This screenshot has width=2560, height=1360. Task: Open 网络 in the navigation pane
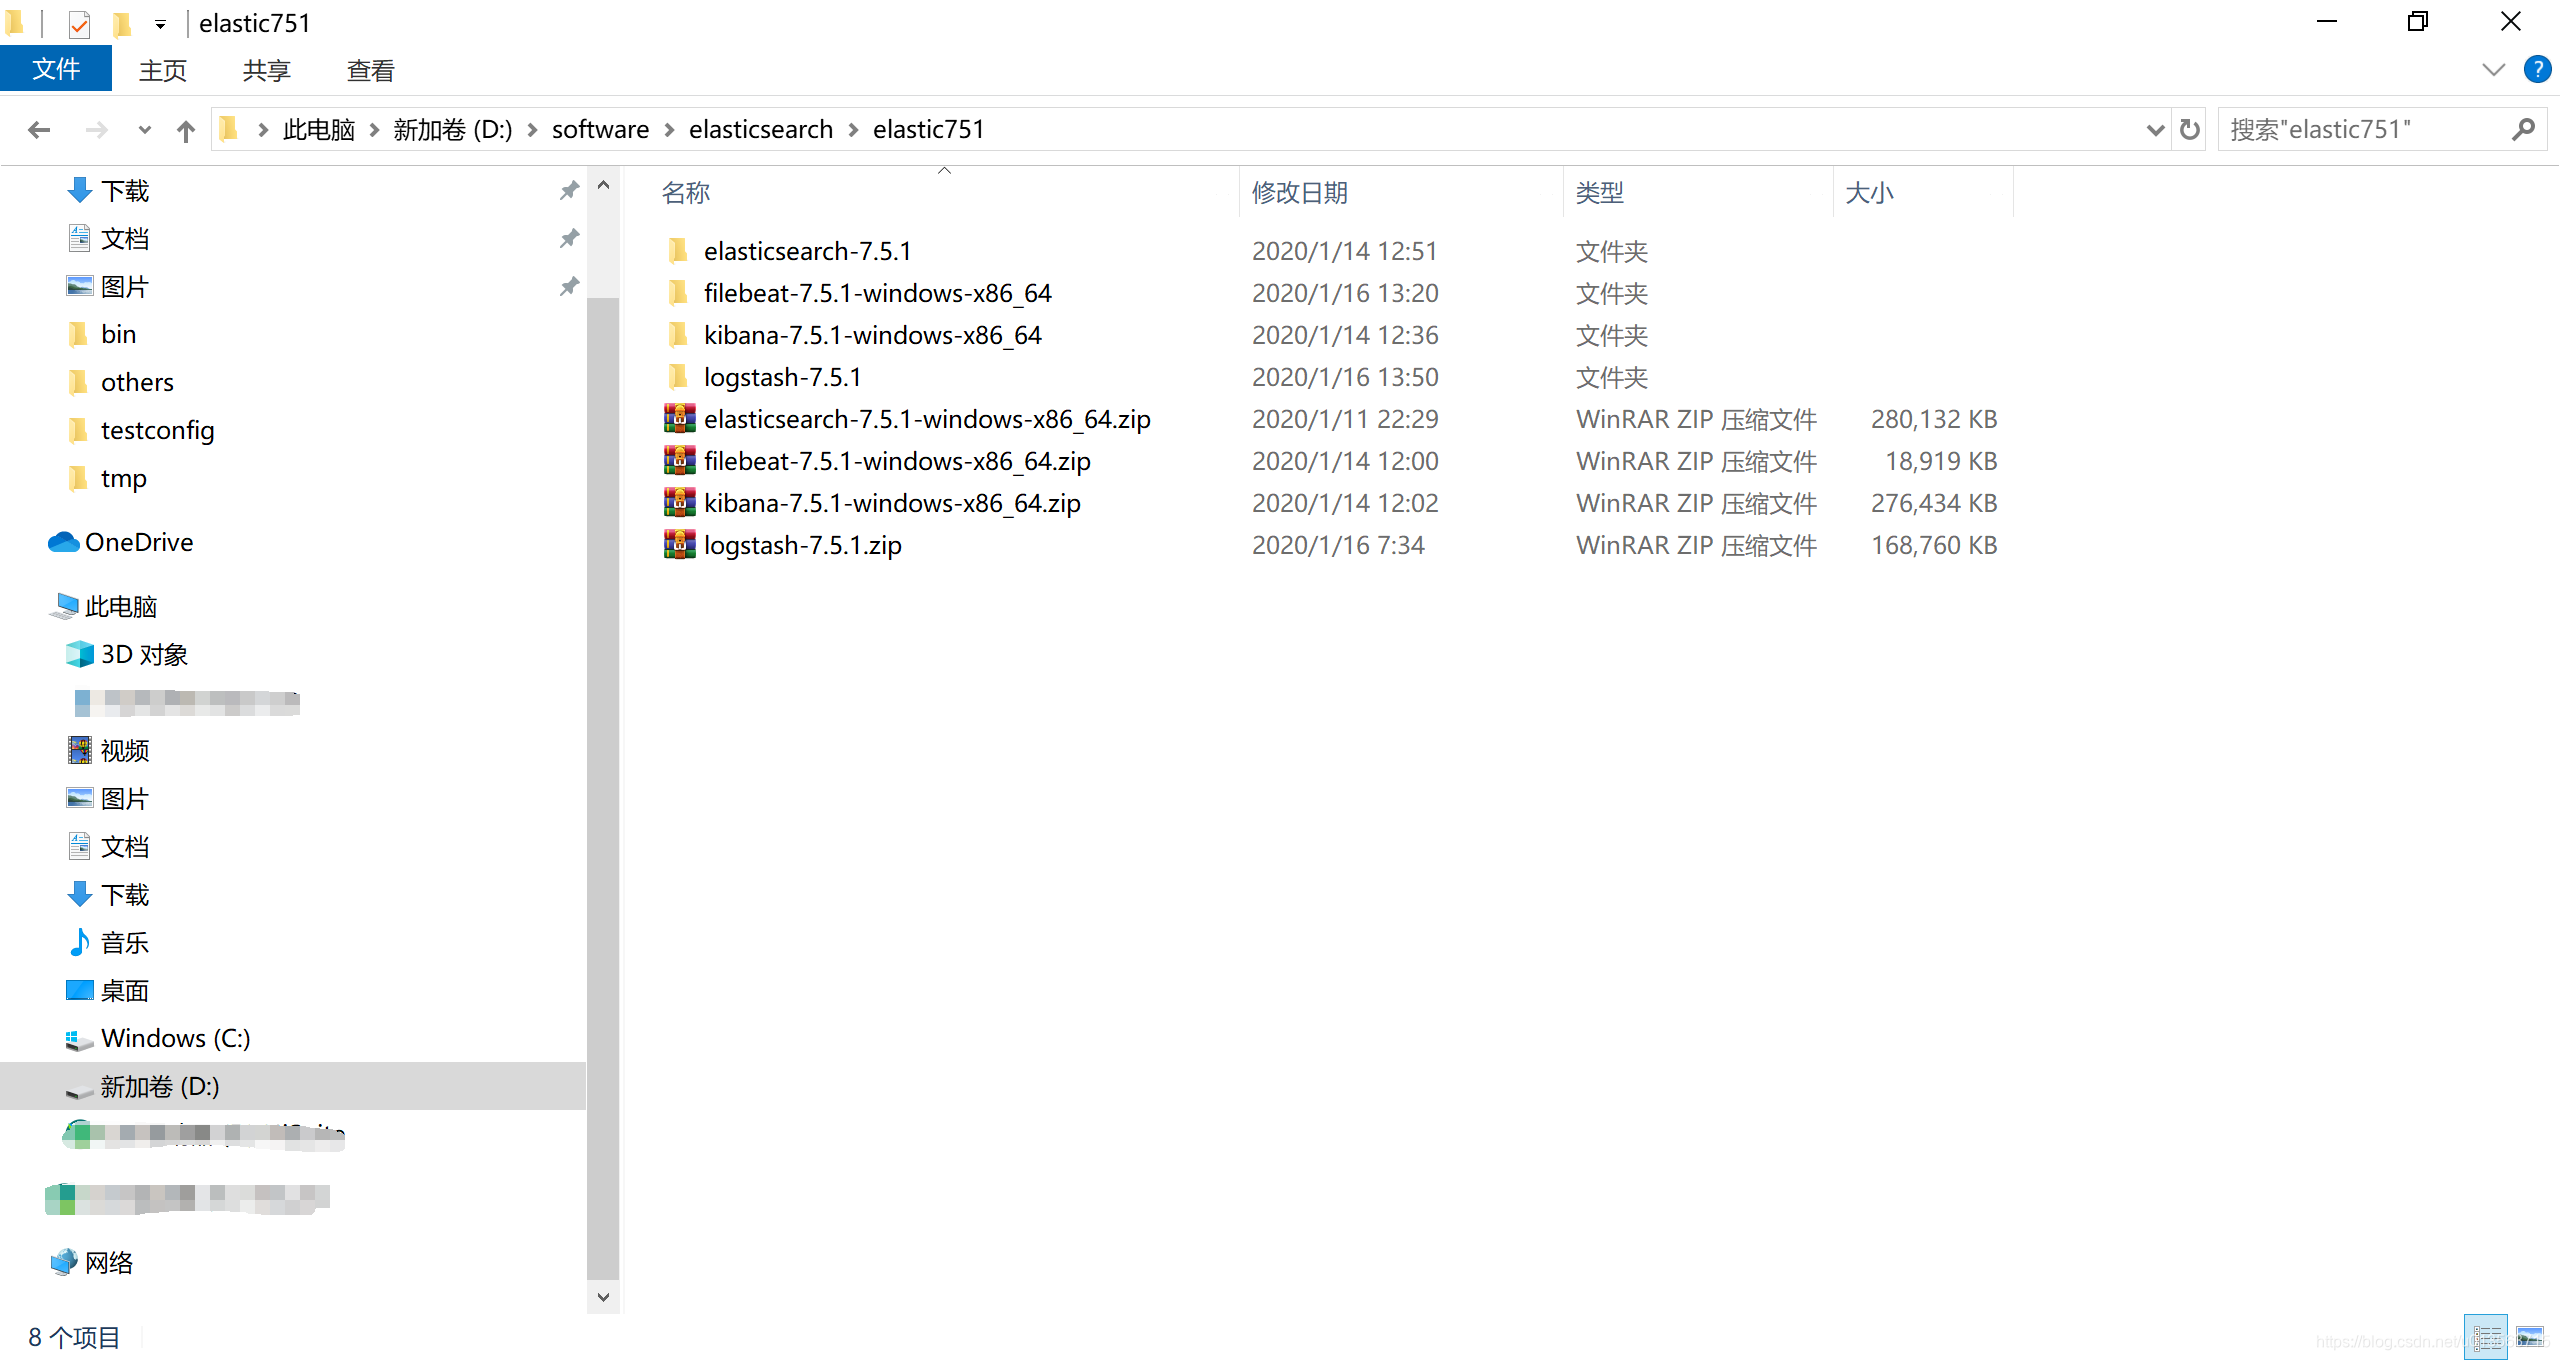pos(108,1263)
